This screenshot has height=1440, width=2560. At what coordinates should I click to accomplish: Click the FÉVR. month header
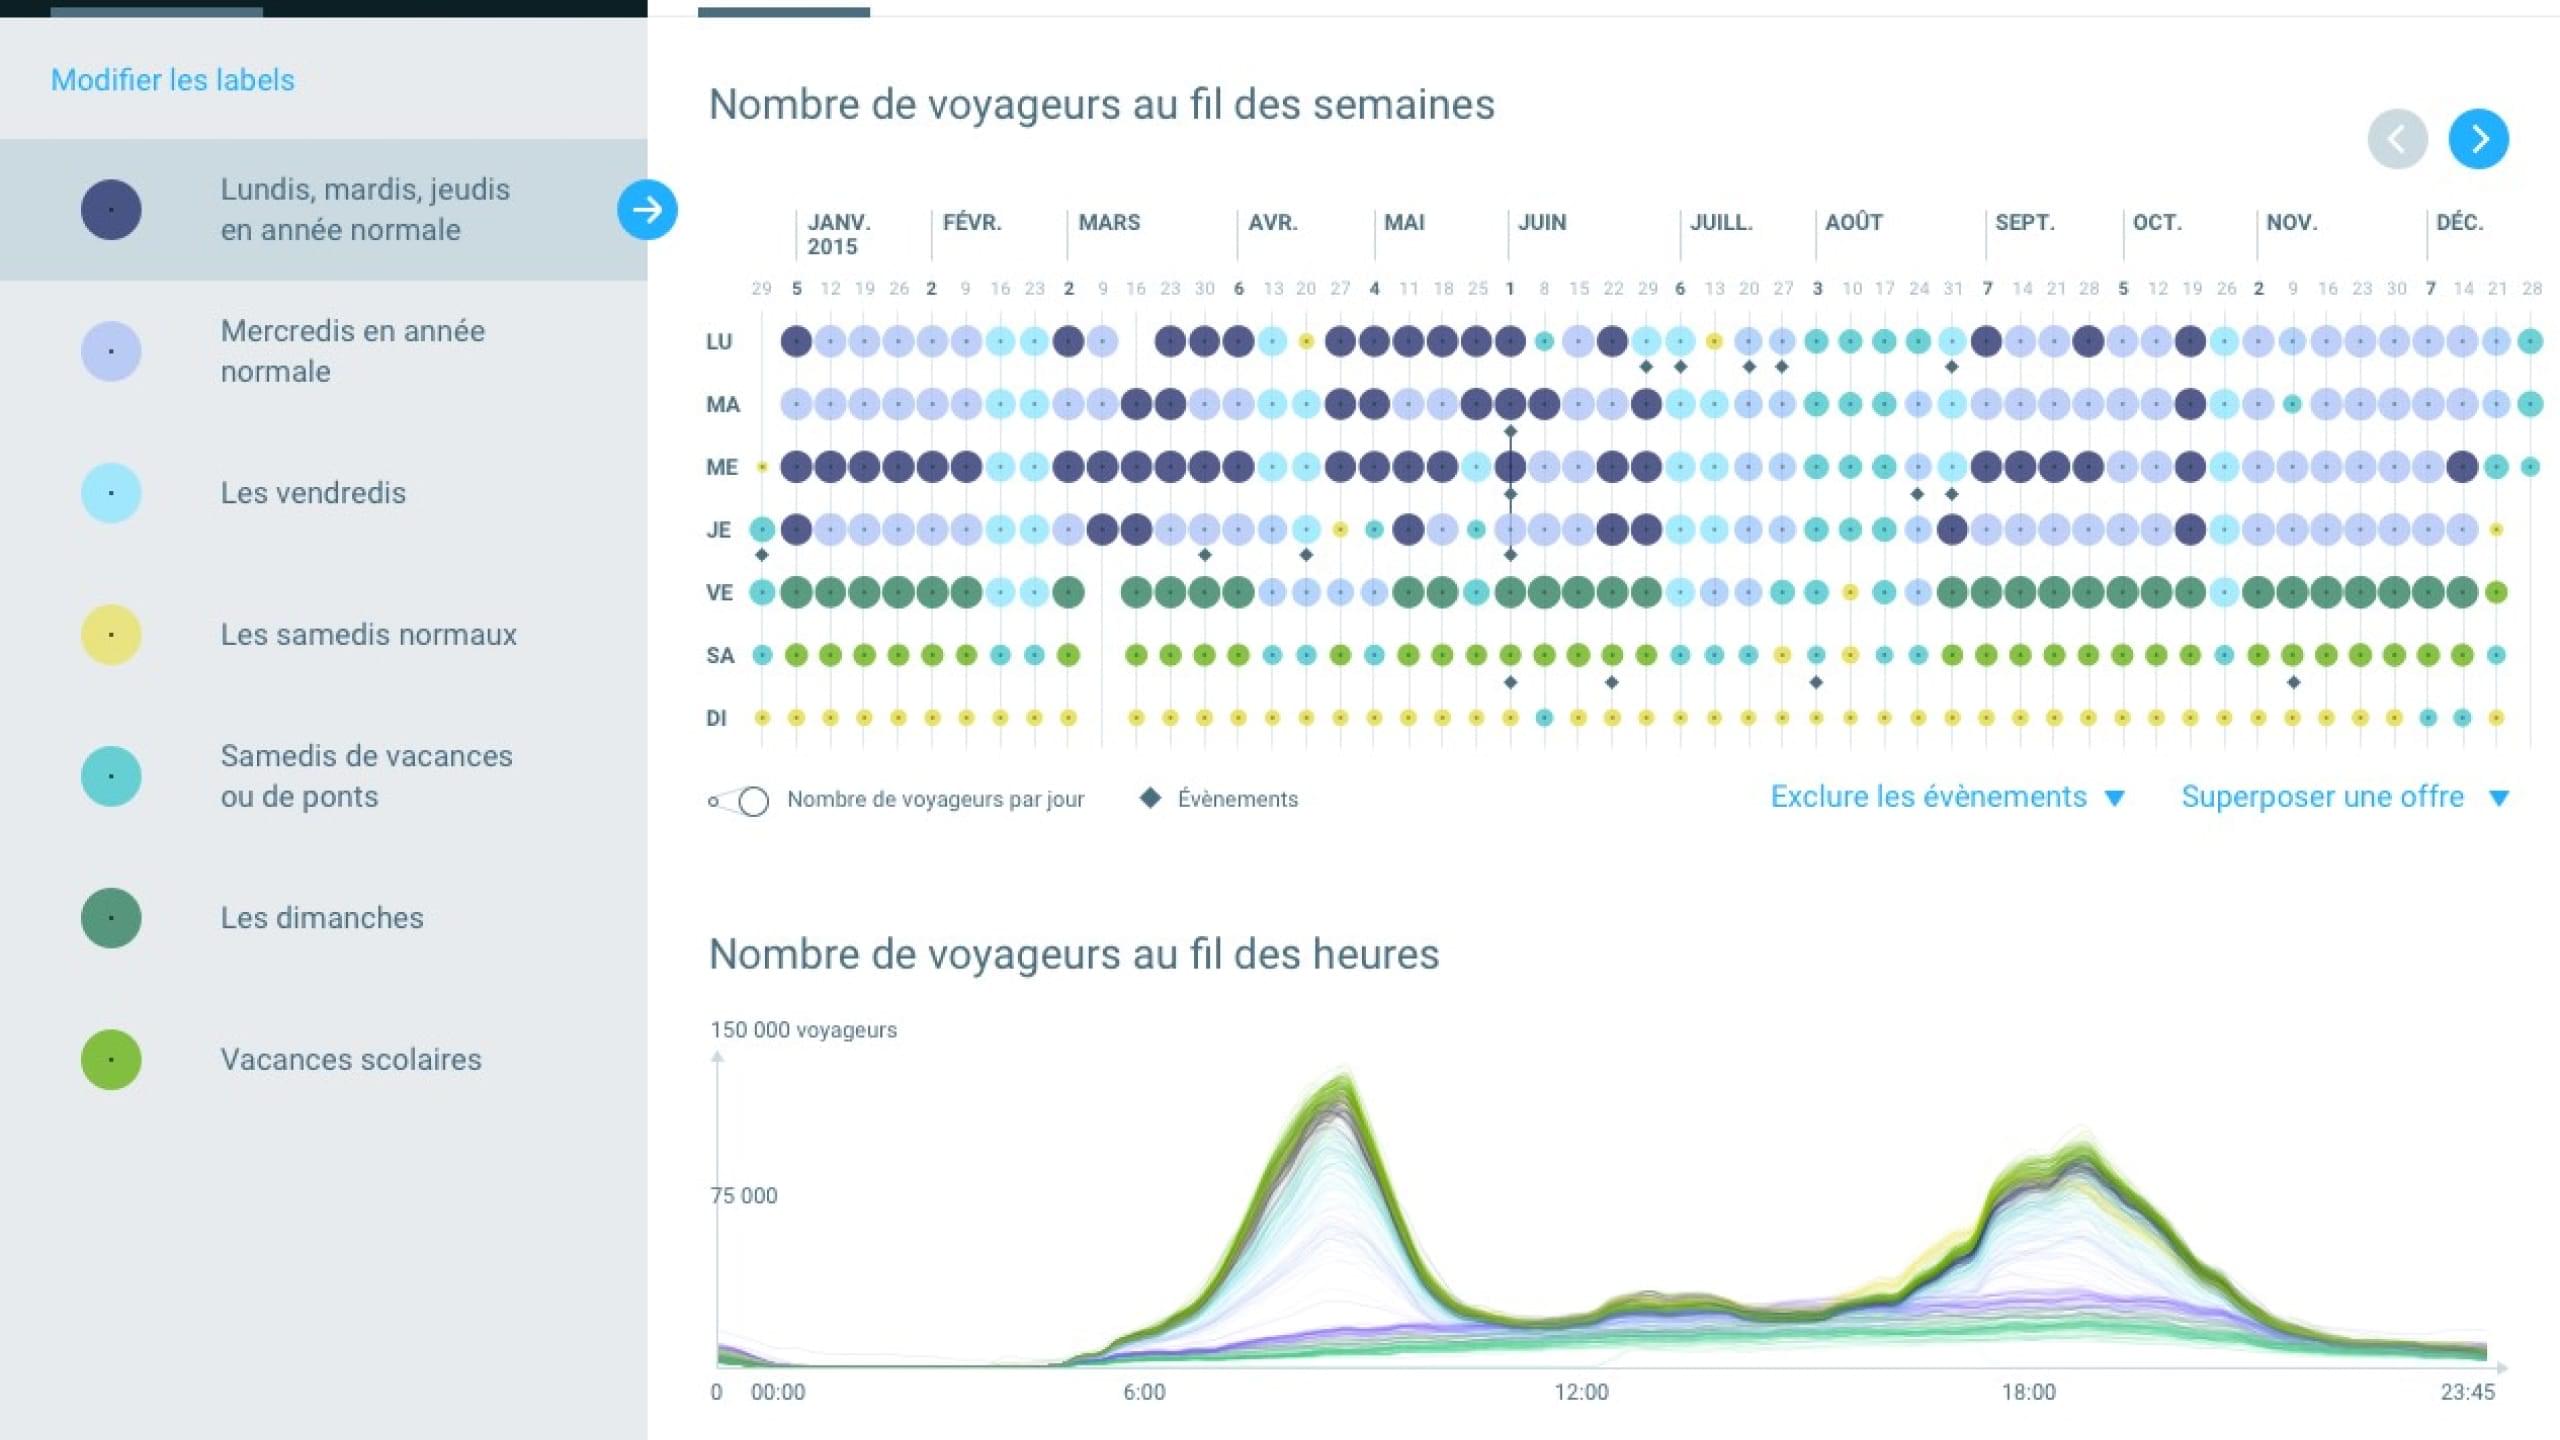(x=972, y=222)
